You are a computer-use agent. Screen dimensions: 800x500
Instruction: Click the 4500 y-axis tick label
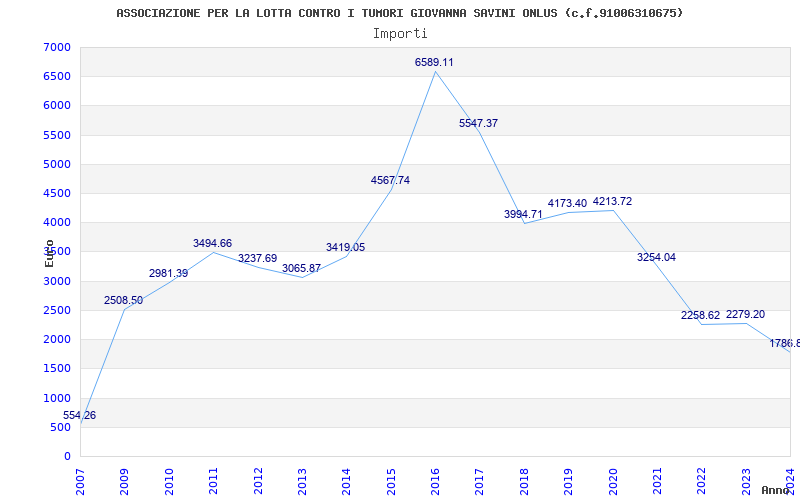[57, 193]
